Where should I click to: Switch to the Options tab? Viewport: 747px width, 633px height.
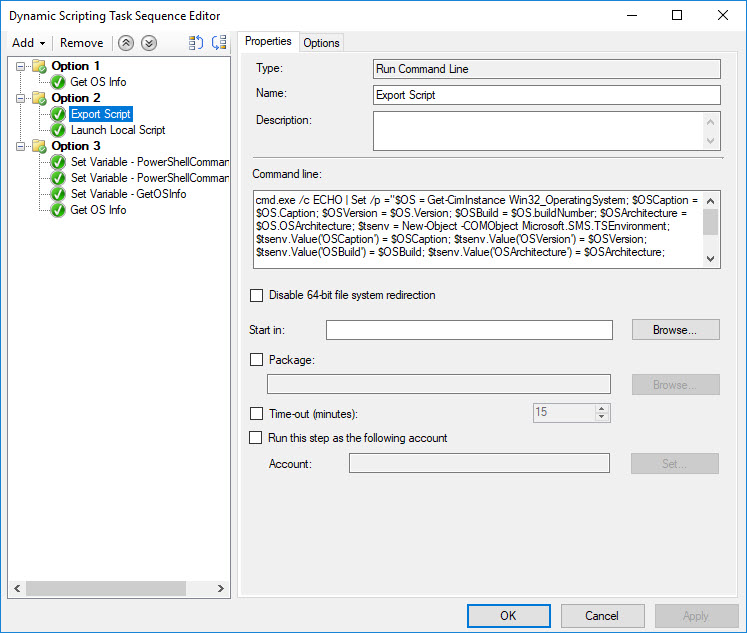pyautogui.click(x=321, y=43)
